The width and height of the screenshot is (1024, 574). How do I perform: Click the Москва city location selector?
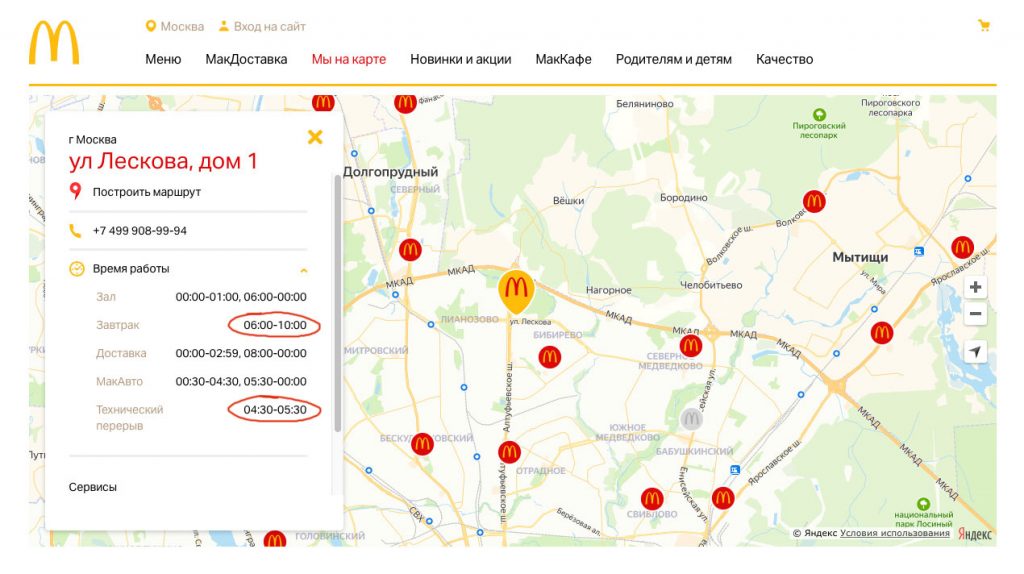[174, 26]
